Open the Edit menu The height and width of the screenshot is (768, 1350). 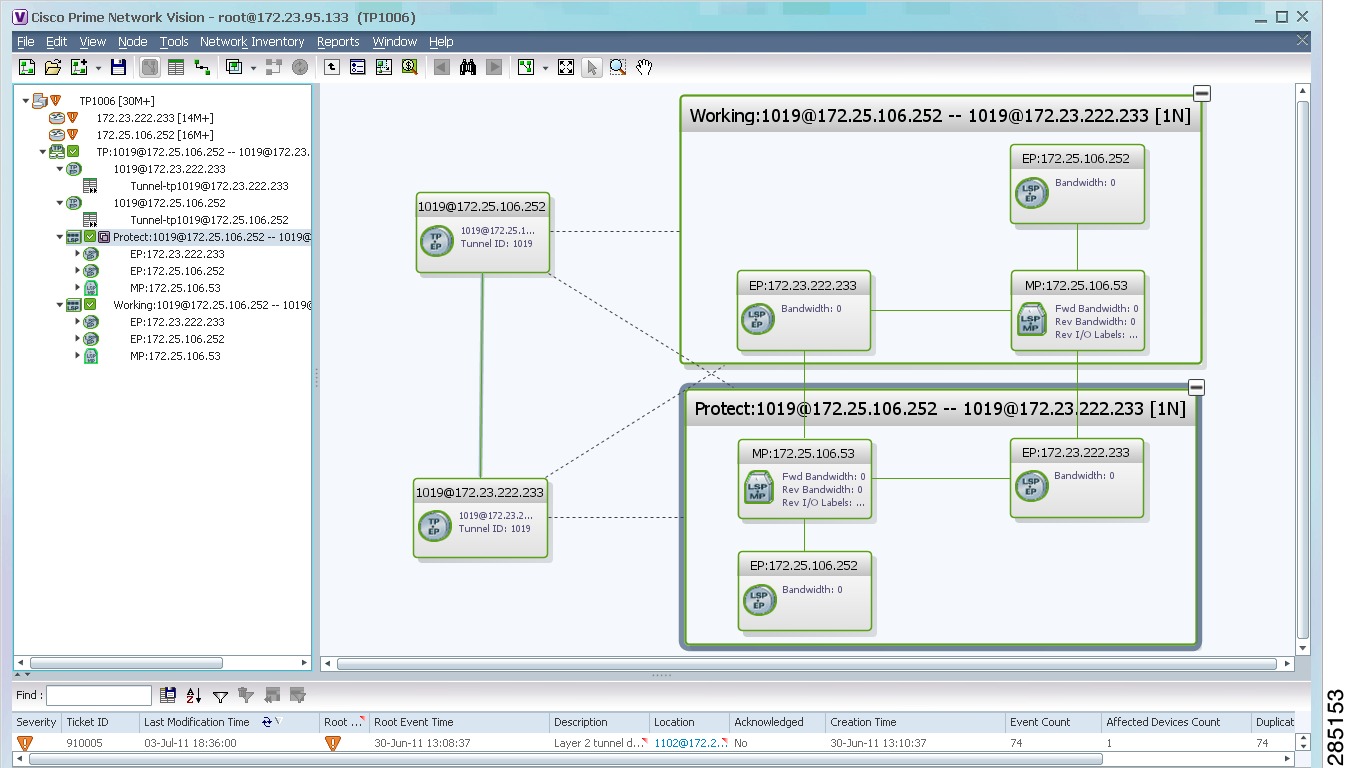(57, 42)
